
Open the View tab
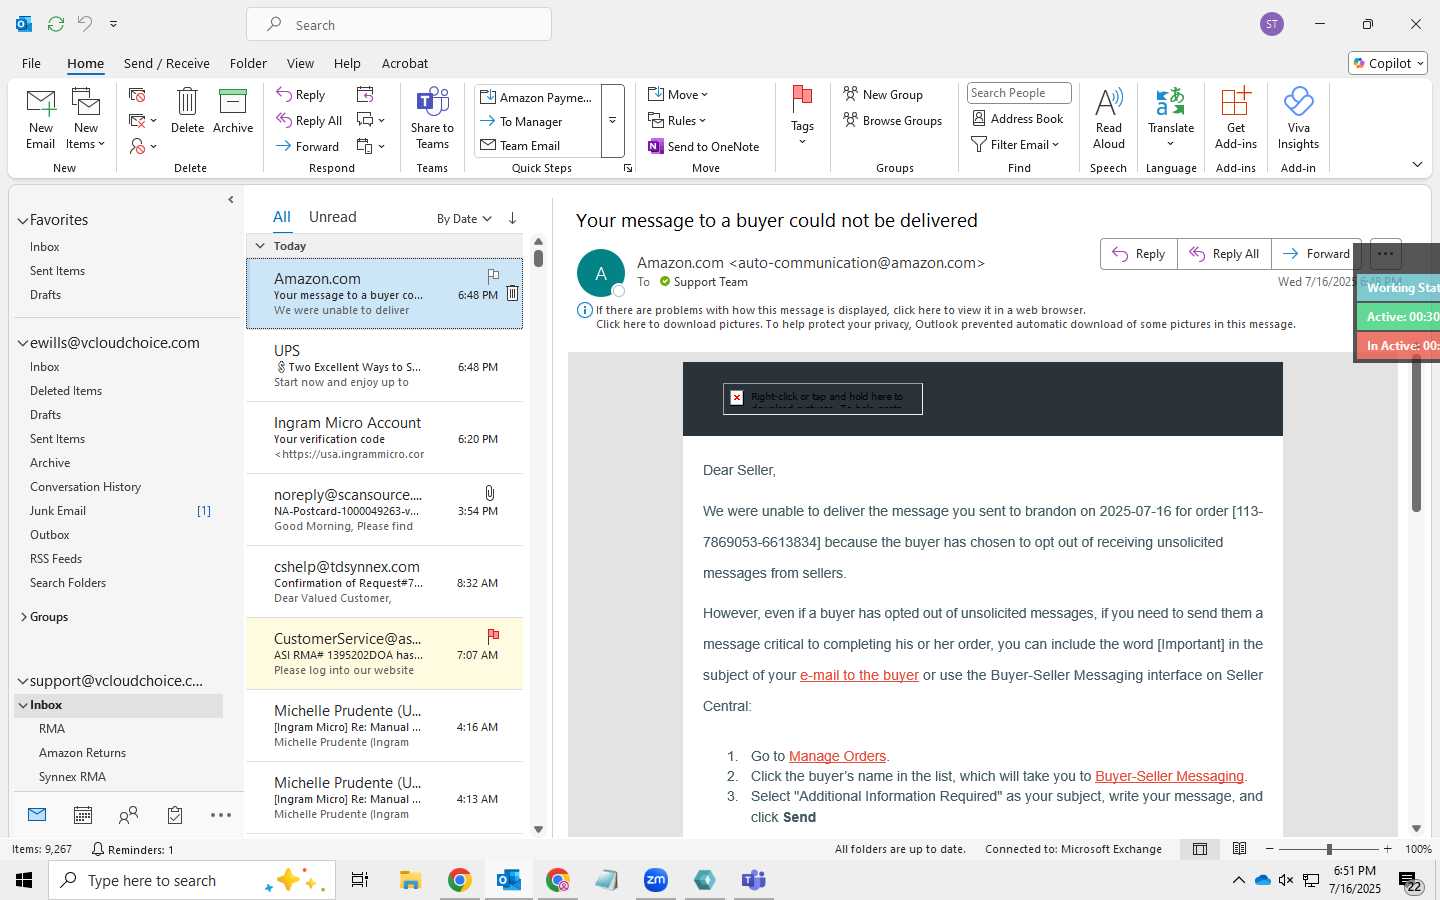(300, 63)
